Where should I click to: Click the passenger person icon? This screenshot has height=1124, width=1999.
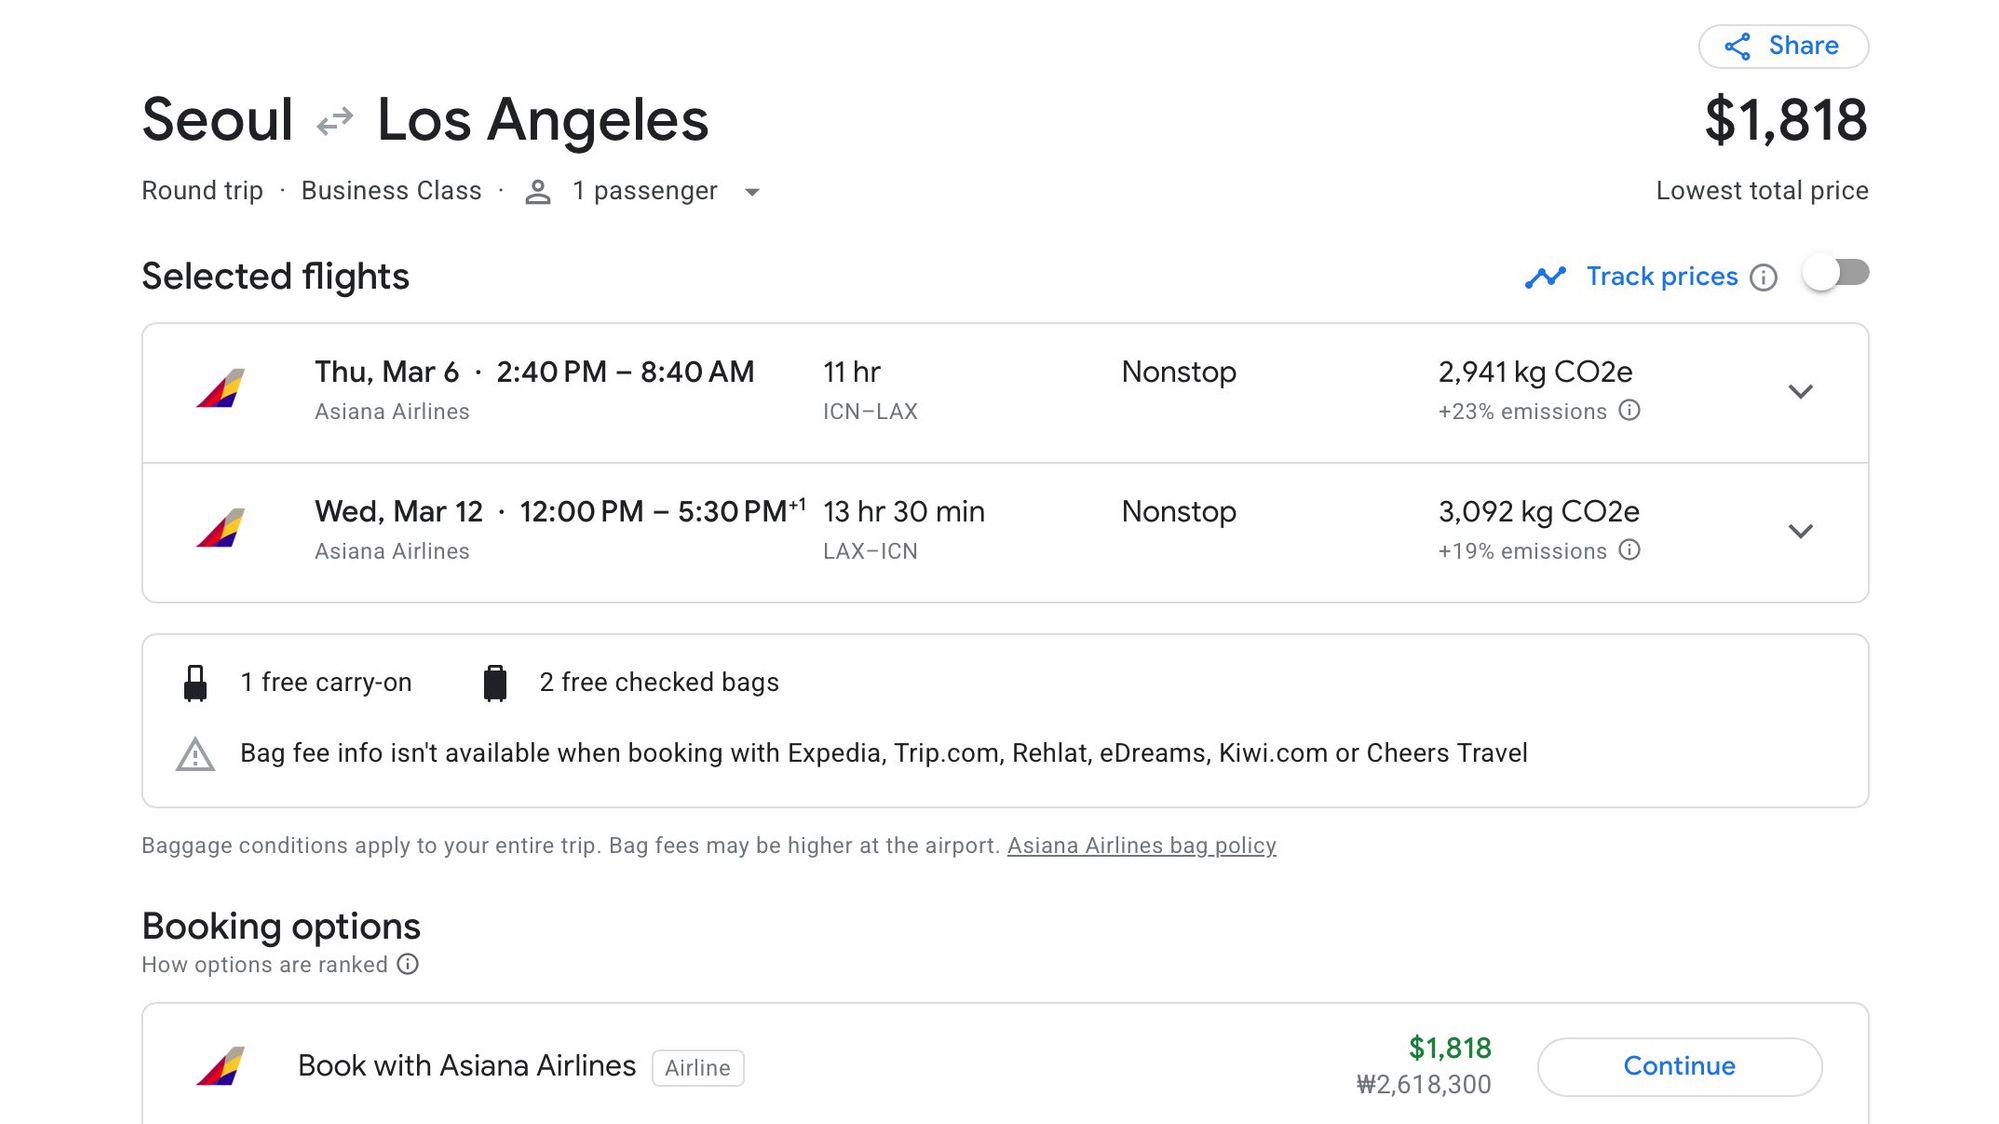[x=538, y=191]
